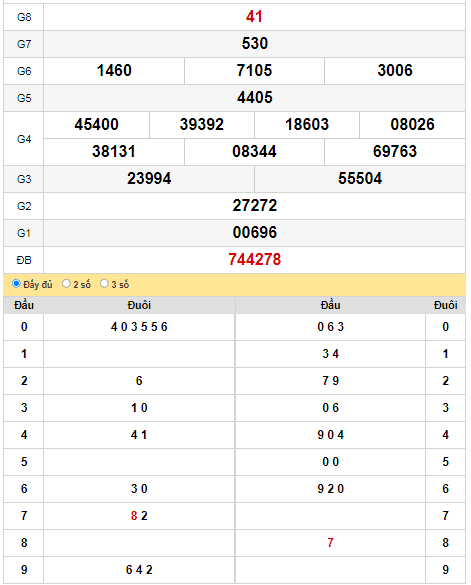This screenshot has height=585, width=471.
Task: Select the "Đầy đủ" radio button
Action: point(16,284)
